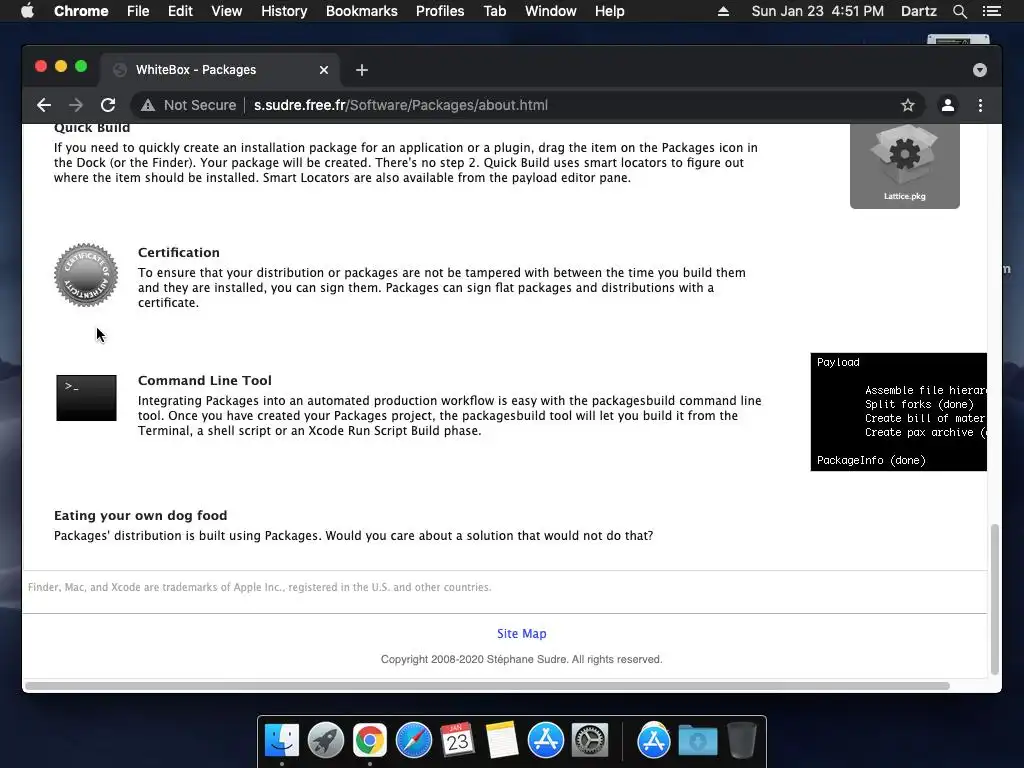This screenshot has height=768, width=1024.
Task: Open Launchpad rocket from the Dock
Action: click(326, 741)
